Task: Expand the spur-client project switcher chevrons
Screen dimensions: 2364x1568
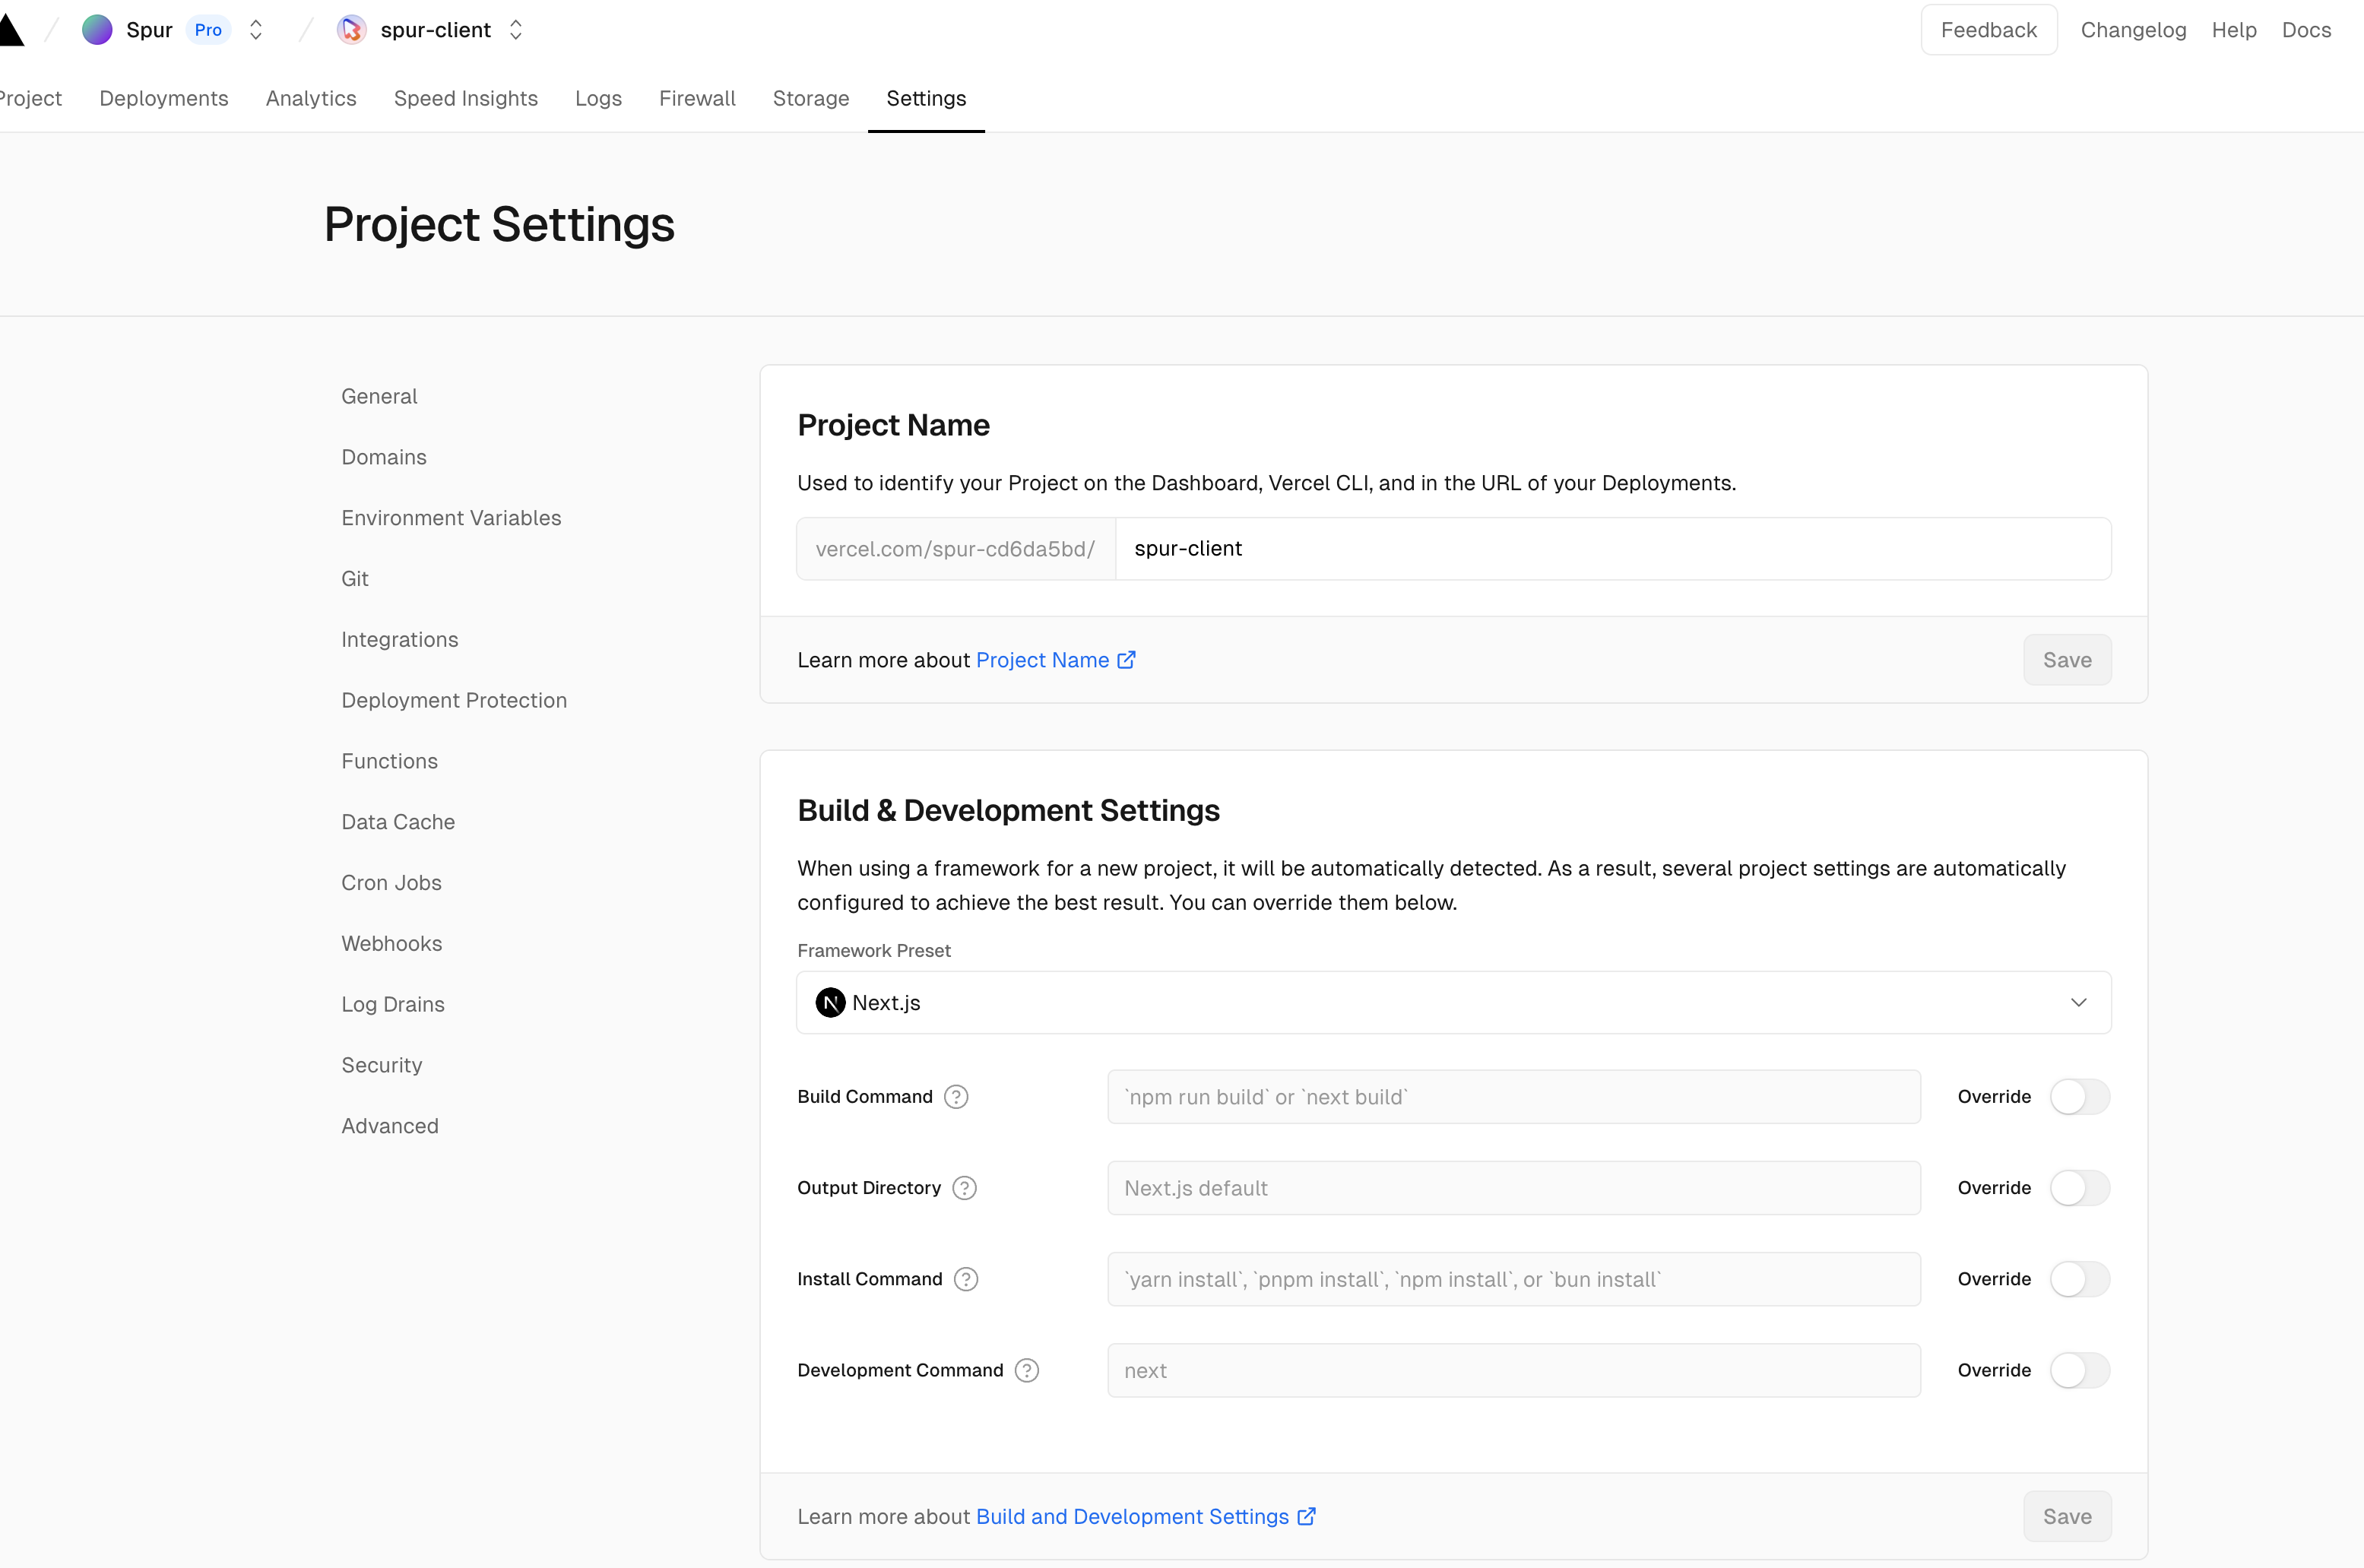Action: point(516,30)
